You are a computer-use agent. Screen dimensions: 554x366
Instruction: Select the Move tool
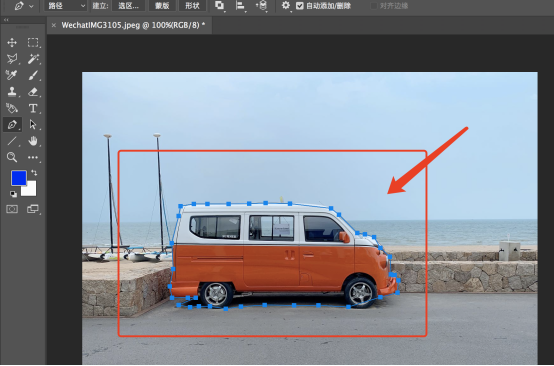tap(12, 43)
